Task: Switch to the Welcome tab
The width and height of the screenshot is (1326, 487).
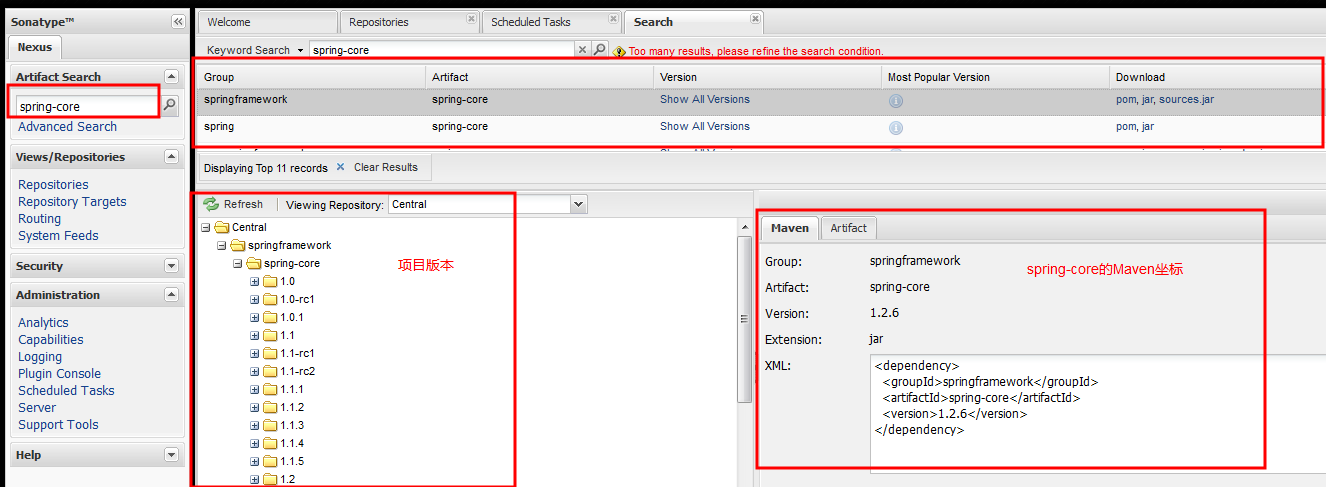Action: click(266, 22)
